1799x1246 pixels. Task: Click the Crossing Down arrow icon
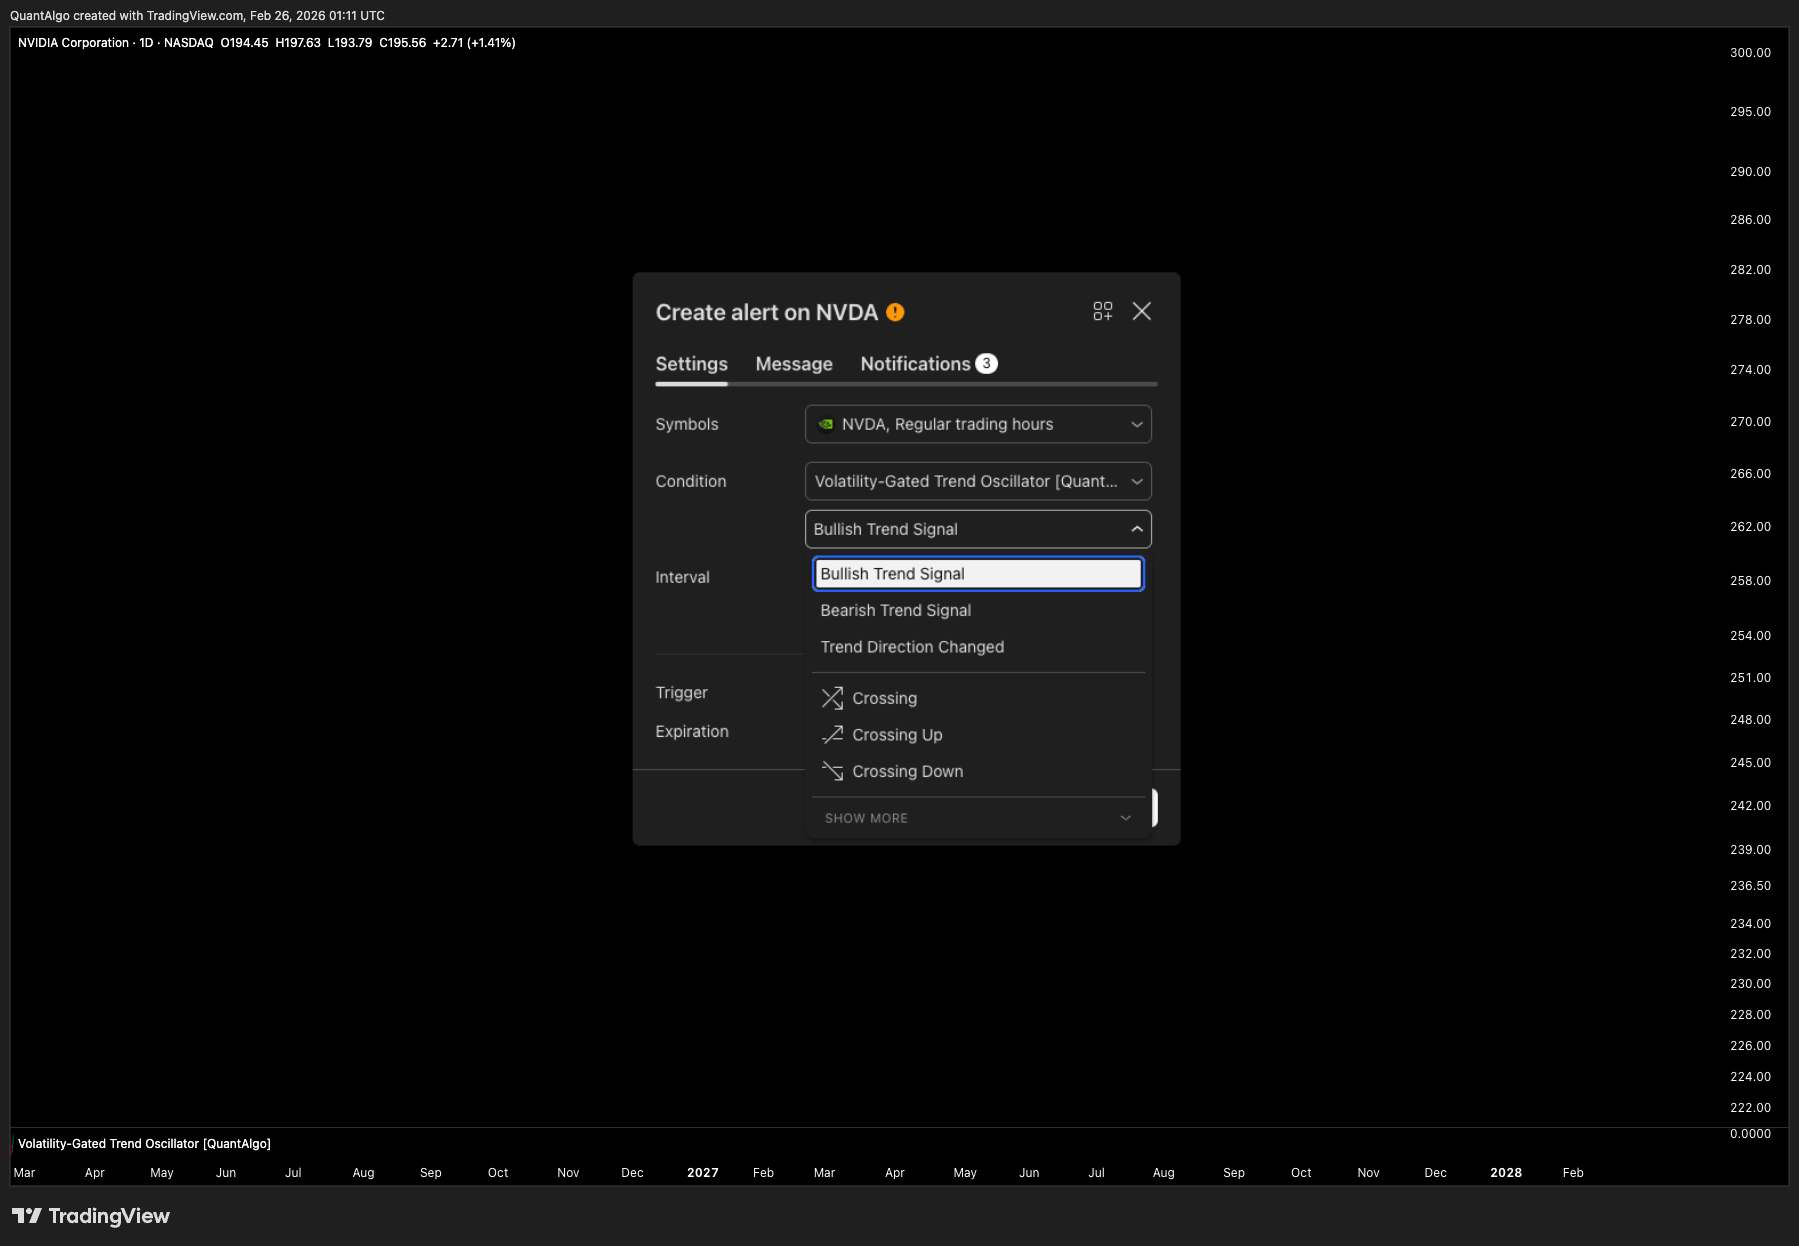pos(832,771)
